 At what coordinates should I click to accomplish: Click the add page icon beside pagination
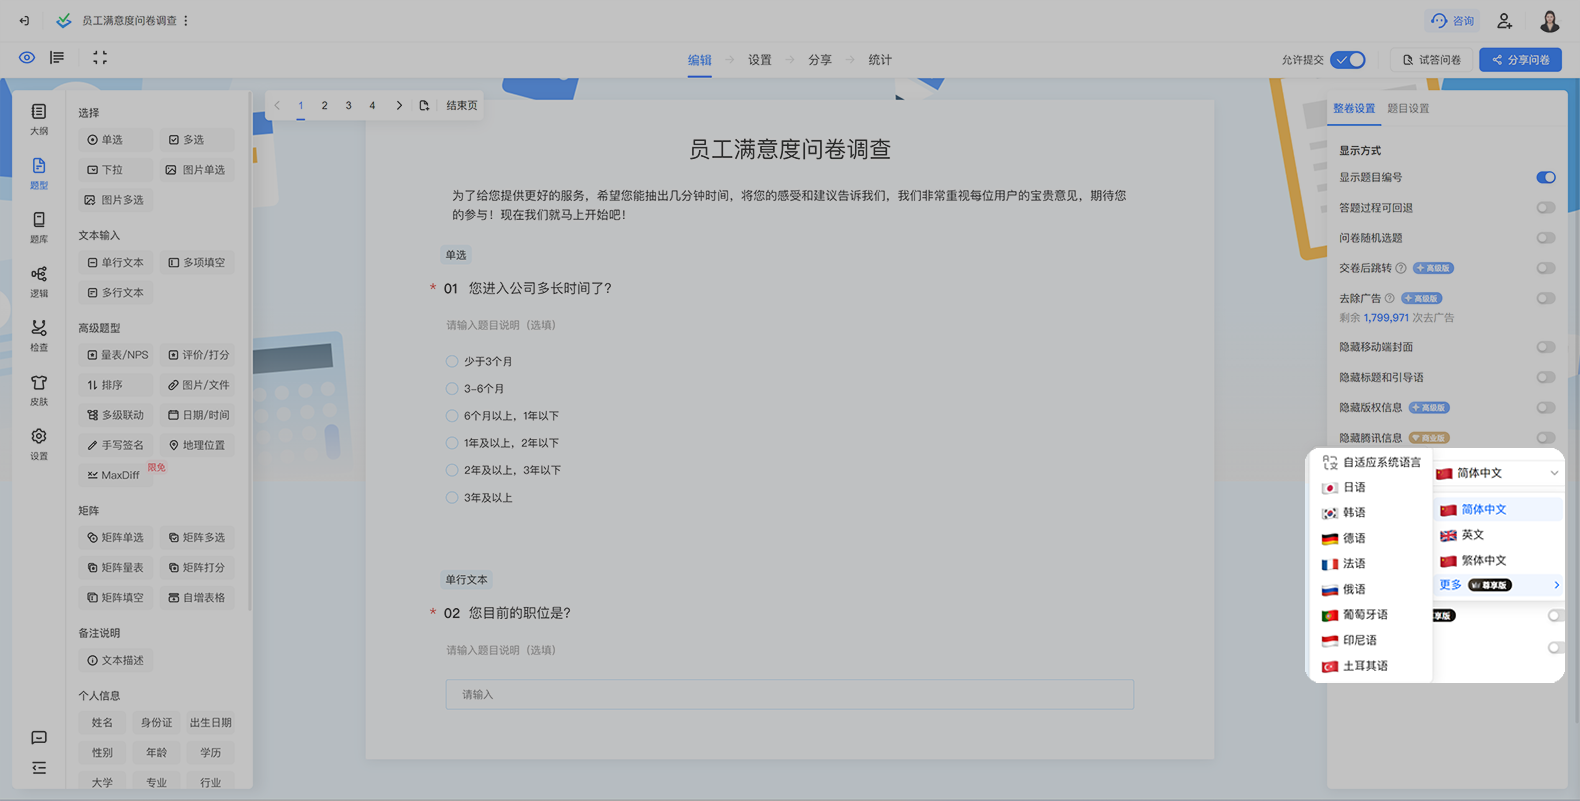pyautogui.click(x=424, y=105)
